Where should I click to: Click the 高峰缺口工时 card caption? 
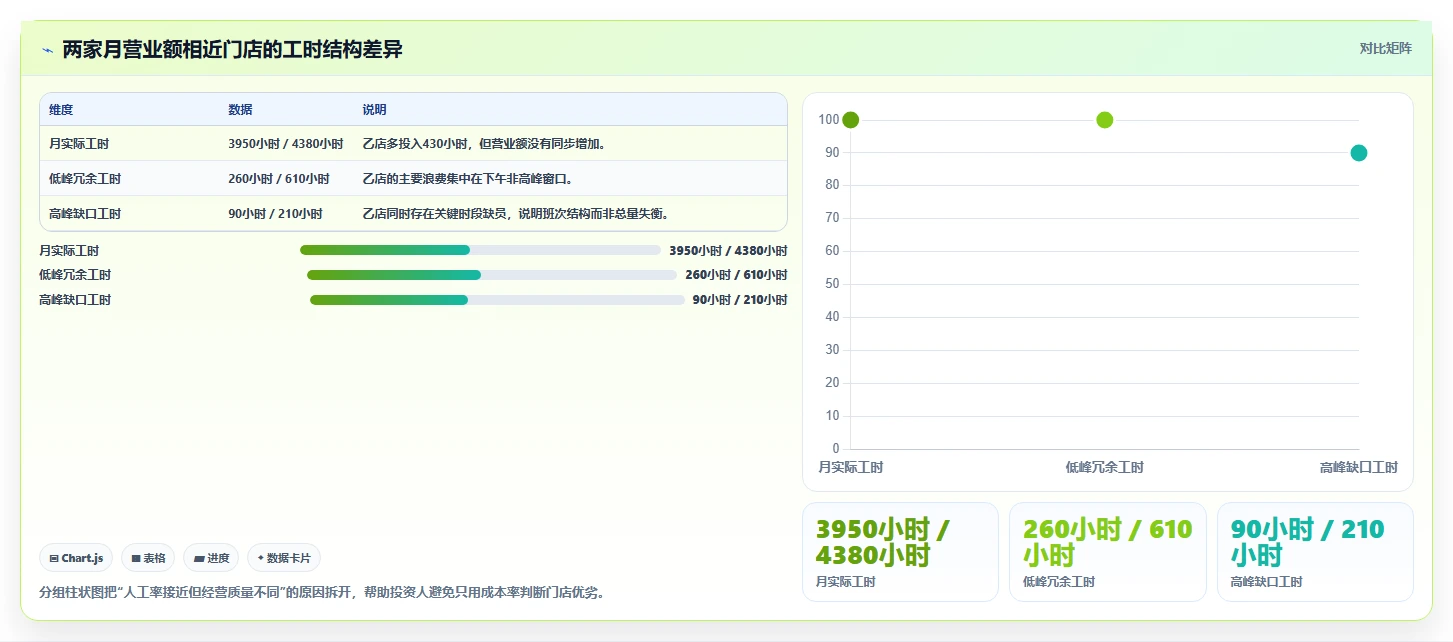click(1267, 582)
